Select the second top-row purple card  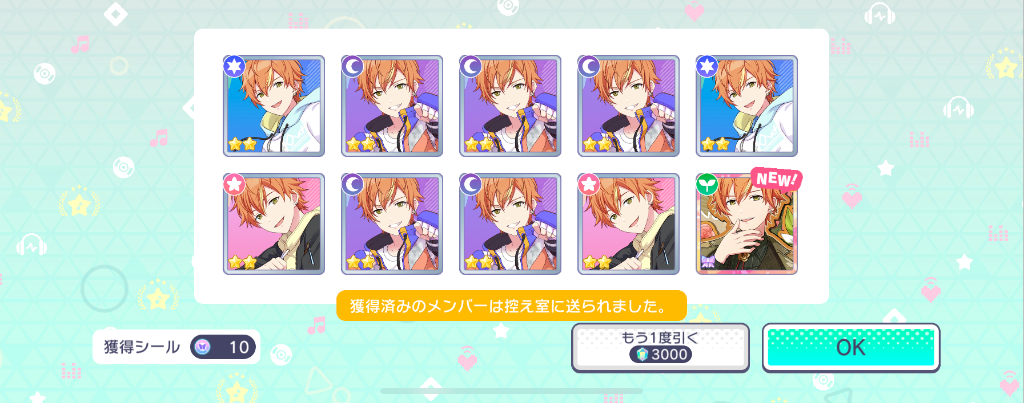pyautogui.click(x=392, y=106)
